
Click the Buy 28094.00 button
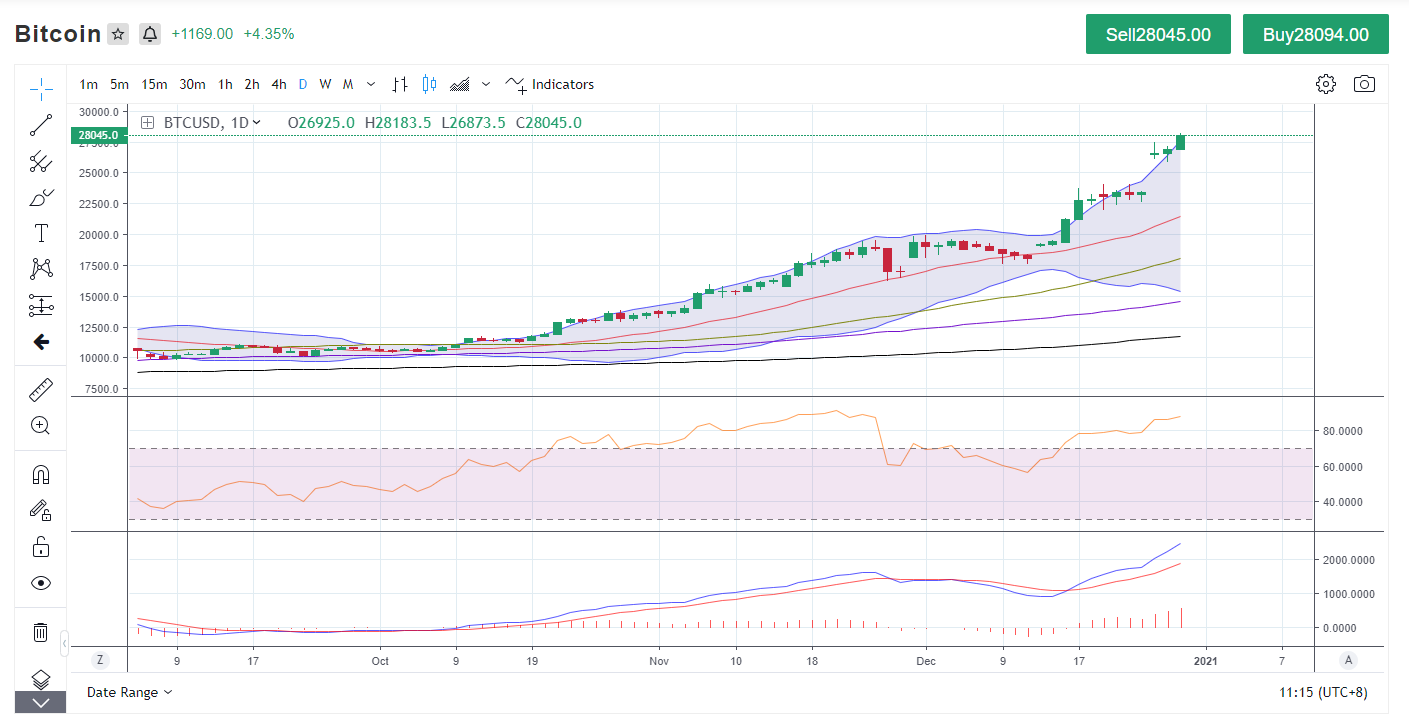[1315, 34]
